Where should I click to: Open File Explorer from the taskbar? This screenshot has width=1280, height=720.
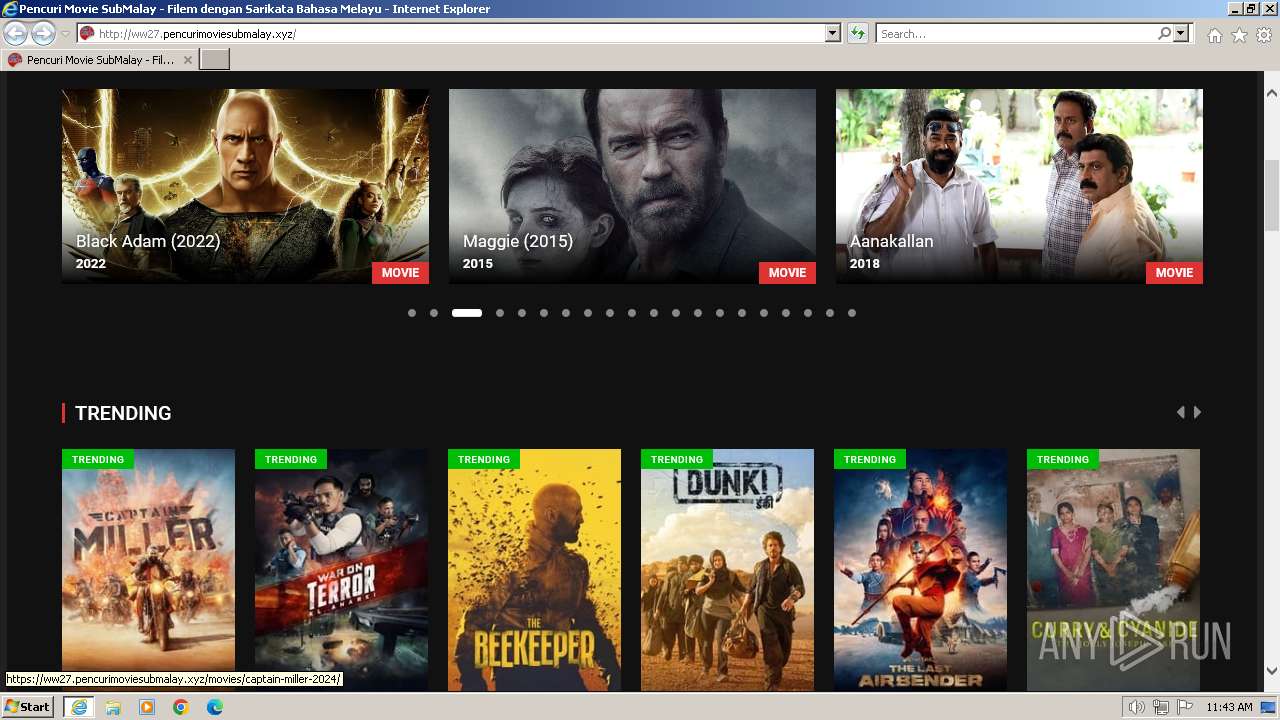tap(113, 707)
